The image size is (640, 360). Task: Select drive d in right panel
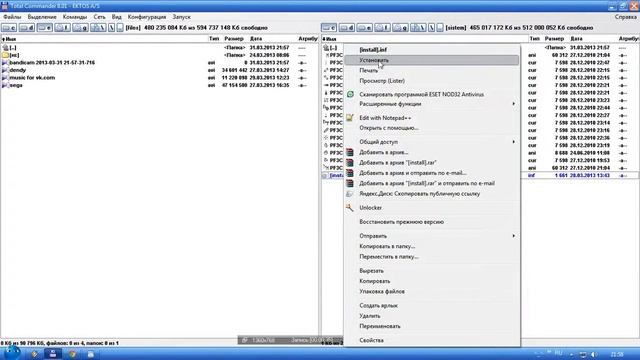point(347,28)
